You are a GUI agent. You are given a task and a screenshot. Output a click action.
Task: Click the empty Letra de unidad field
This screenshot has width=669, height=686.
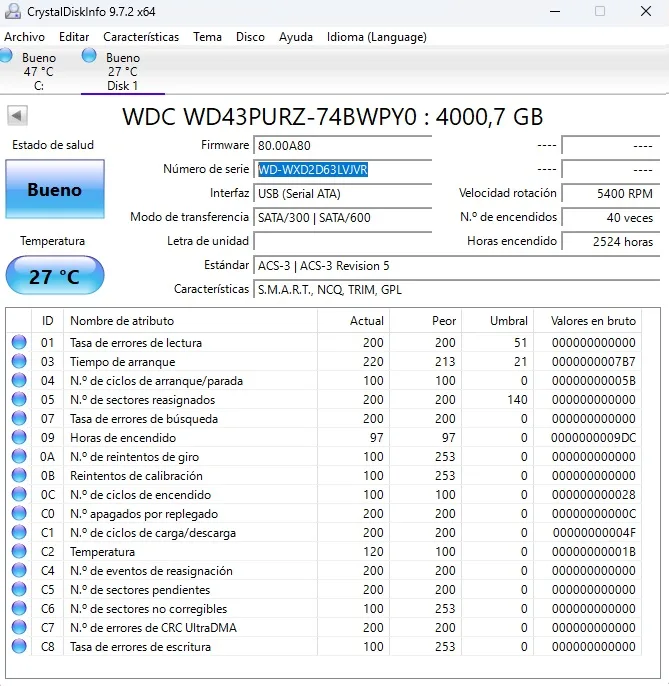pyautogui.click(x=343, y=241)
